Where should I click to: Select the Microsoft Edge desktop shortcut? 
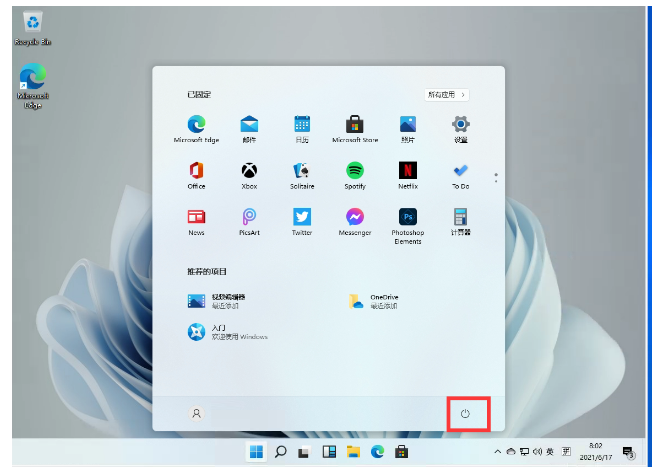pyautogui.click(x=32, y=86)
